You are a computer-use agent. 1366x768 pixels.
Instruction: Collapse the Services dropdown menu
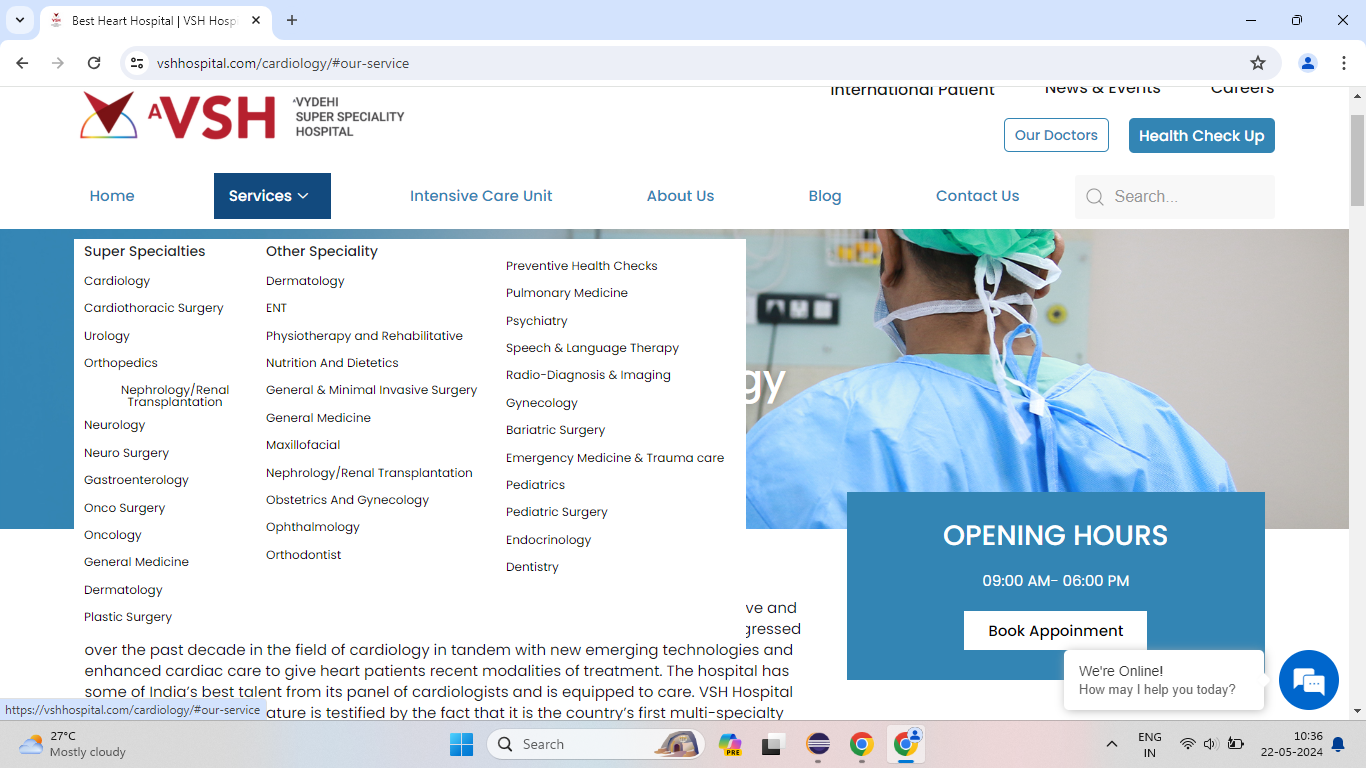tap(272, 196)
